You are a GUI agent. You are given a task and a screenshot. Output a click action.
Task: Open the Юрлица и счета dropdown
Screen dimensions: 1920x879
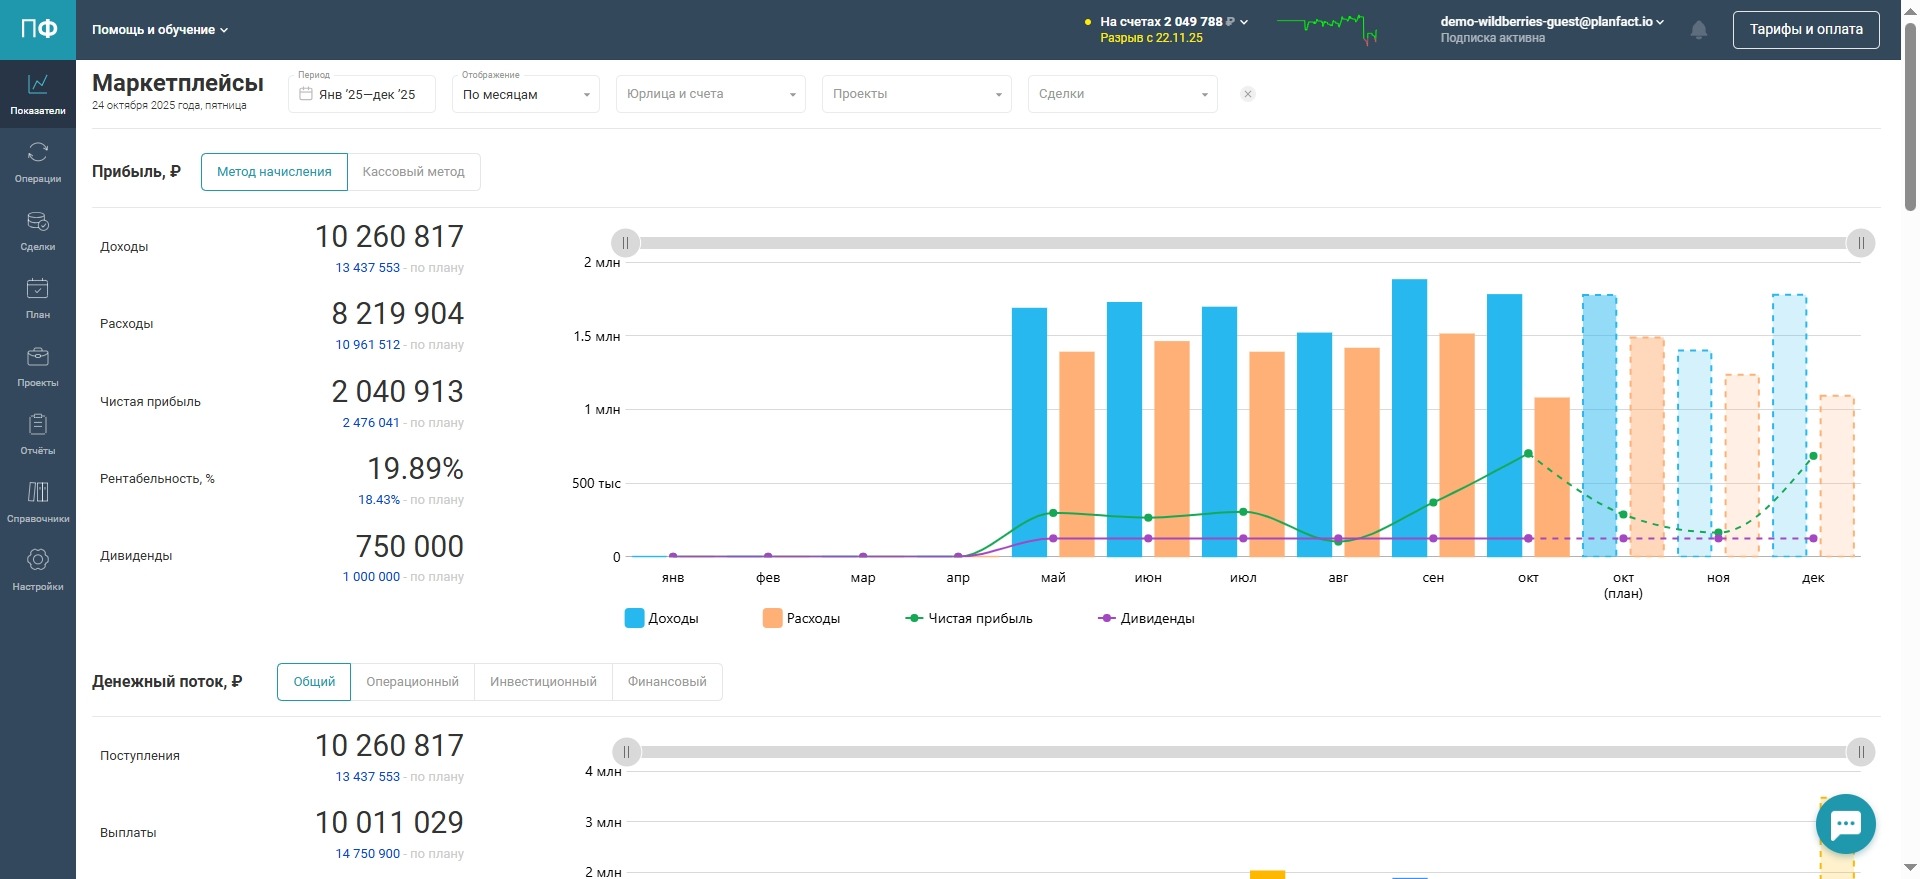711,95
